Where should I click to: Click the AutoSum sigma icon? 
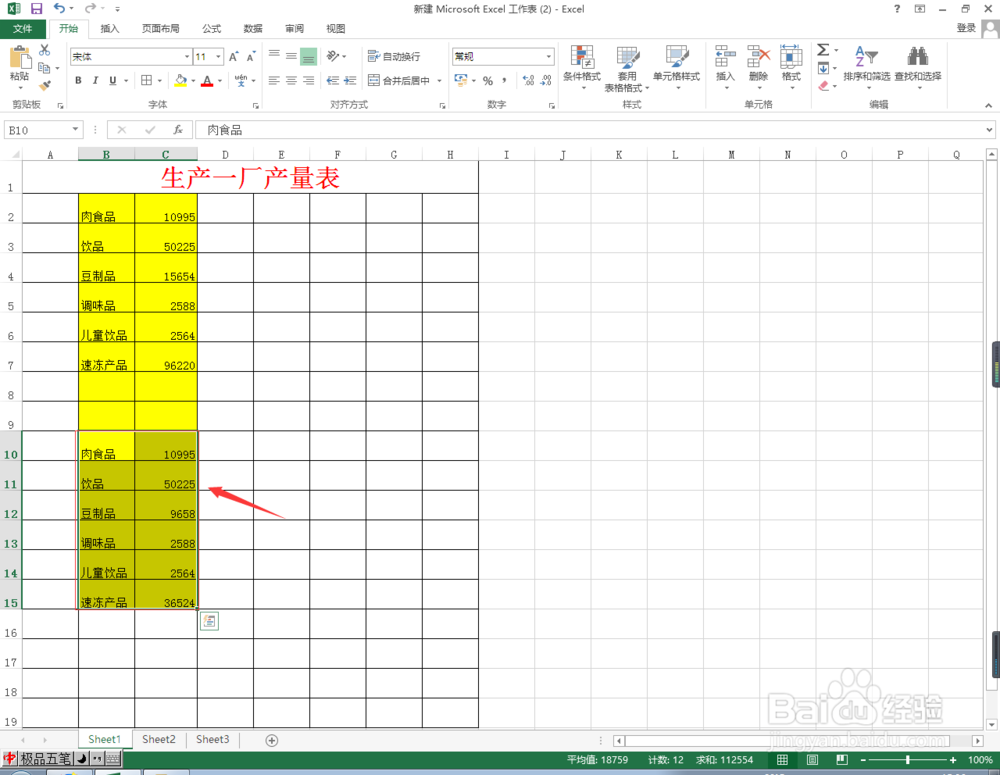click(823, 50)
